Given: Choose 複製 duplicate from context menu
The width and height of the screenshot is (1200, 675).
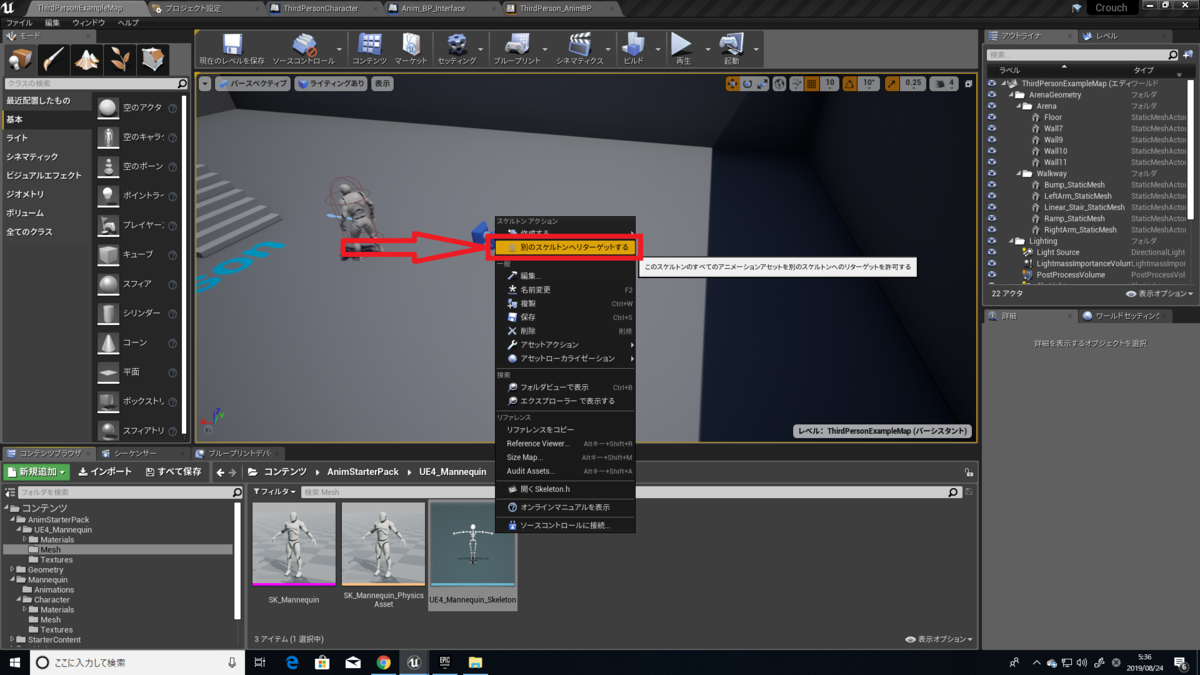Looking at the screenshot, I should 566,304.
